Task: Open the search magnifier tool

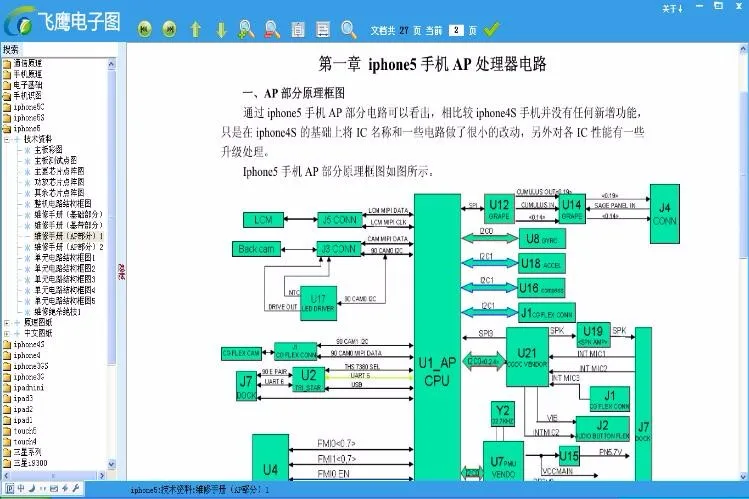Action: click(349, 30)
